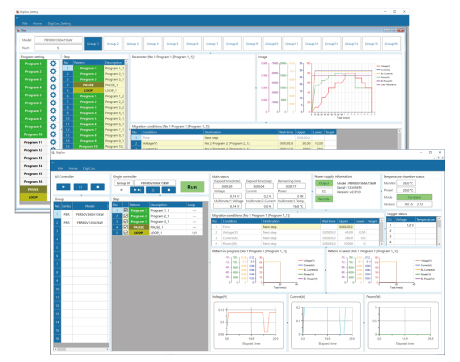Click the green Output button
This screenshot has height=362, width=460.
pyautogui.click(x=324, y=183)
